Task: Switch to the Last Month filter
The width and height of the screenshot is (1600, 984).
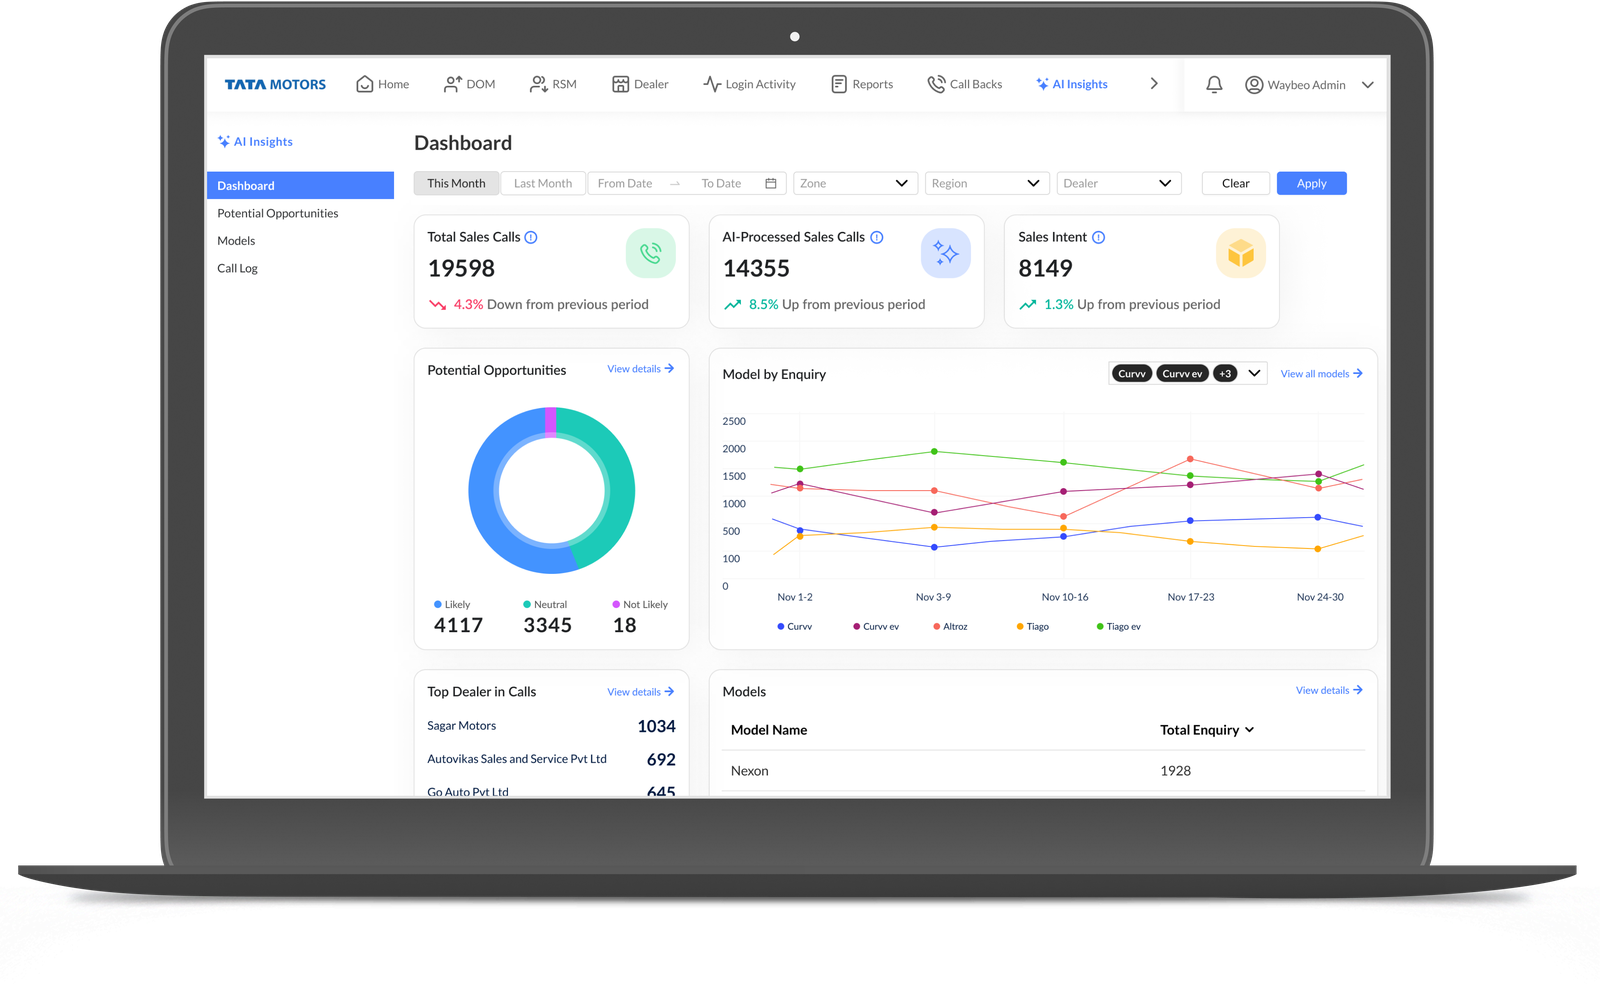Action: [x=542, y=184]
